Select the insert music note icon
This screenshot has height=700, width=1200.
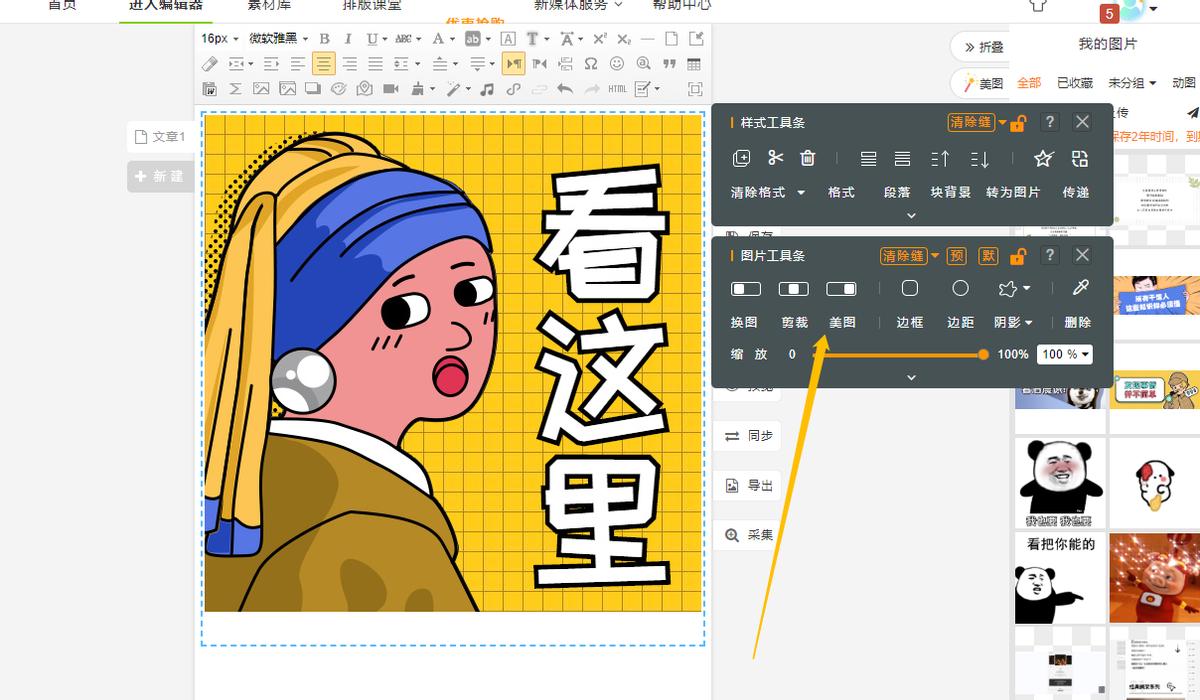tap(488, 87)
